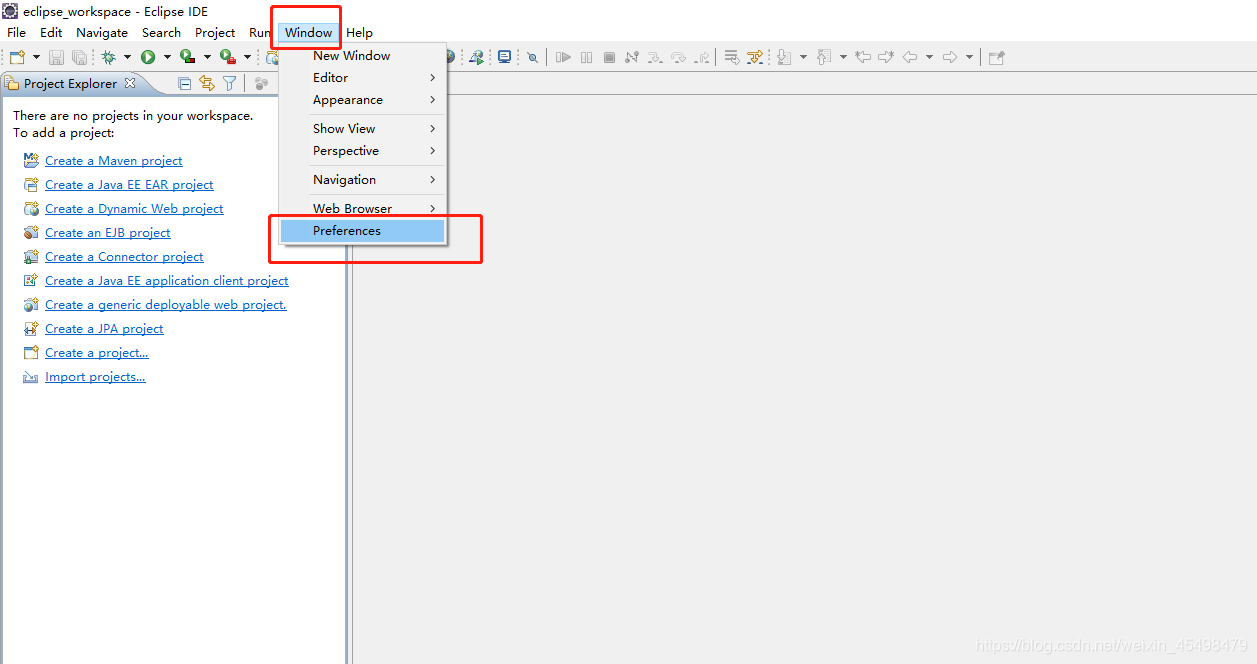Collapse All in Project Explorer

[x=185, y=84]
